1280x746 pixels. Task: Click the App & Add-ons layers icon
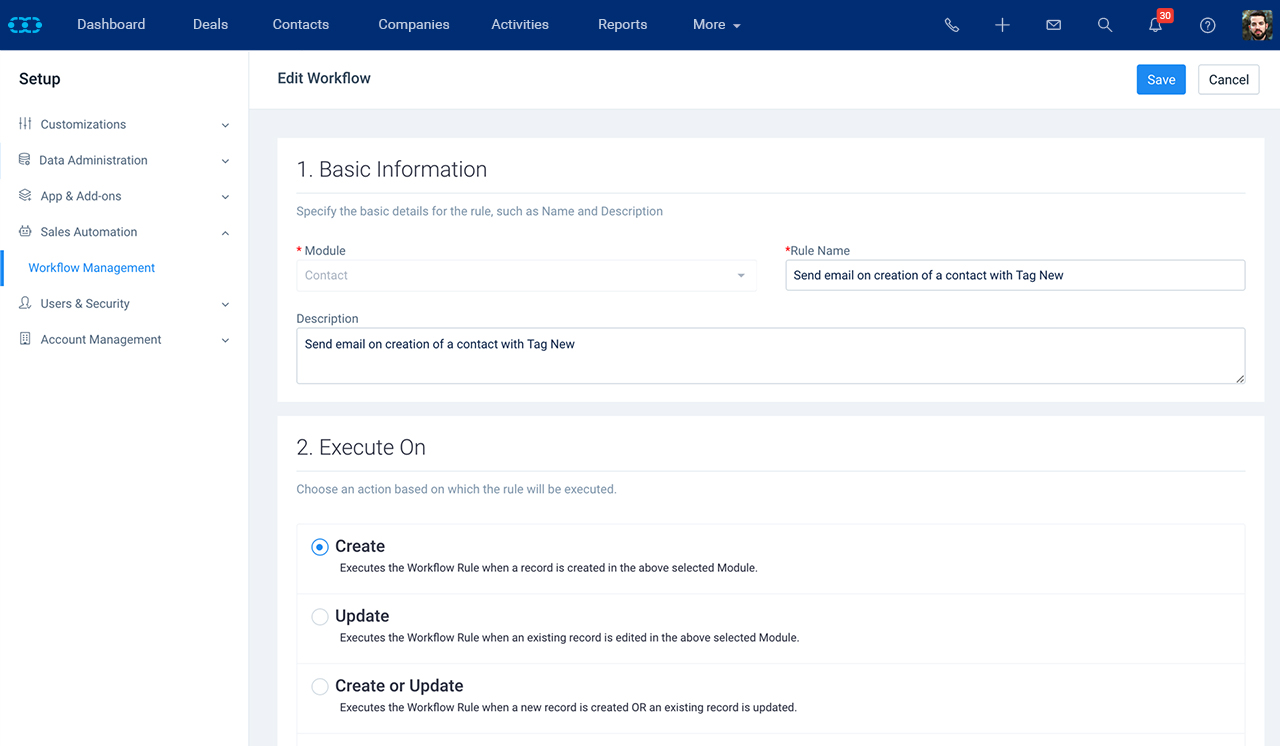pos(25,196)
